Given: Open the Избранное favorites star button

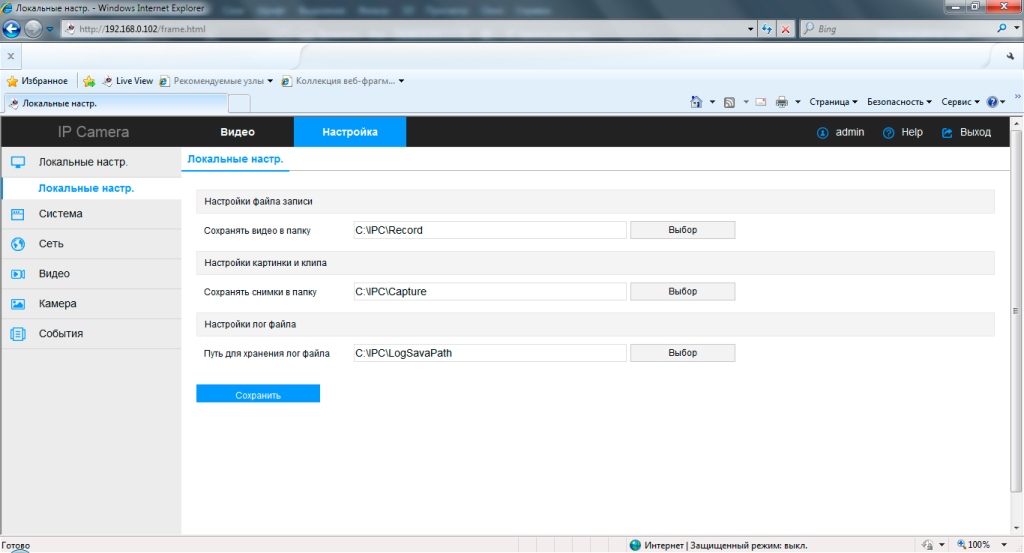Looking at the screenshot, I should click(37, 81).
